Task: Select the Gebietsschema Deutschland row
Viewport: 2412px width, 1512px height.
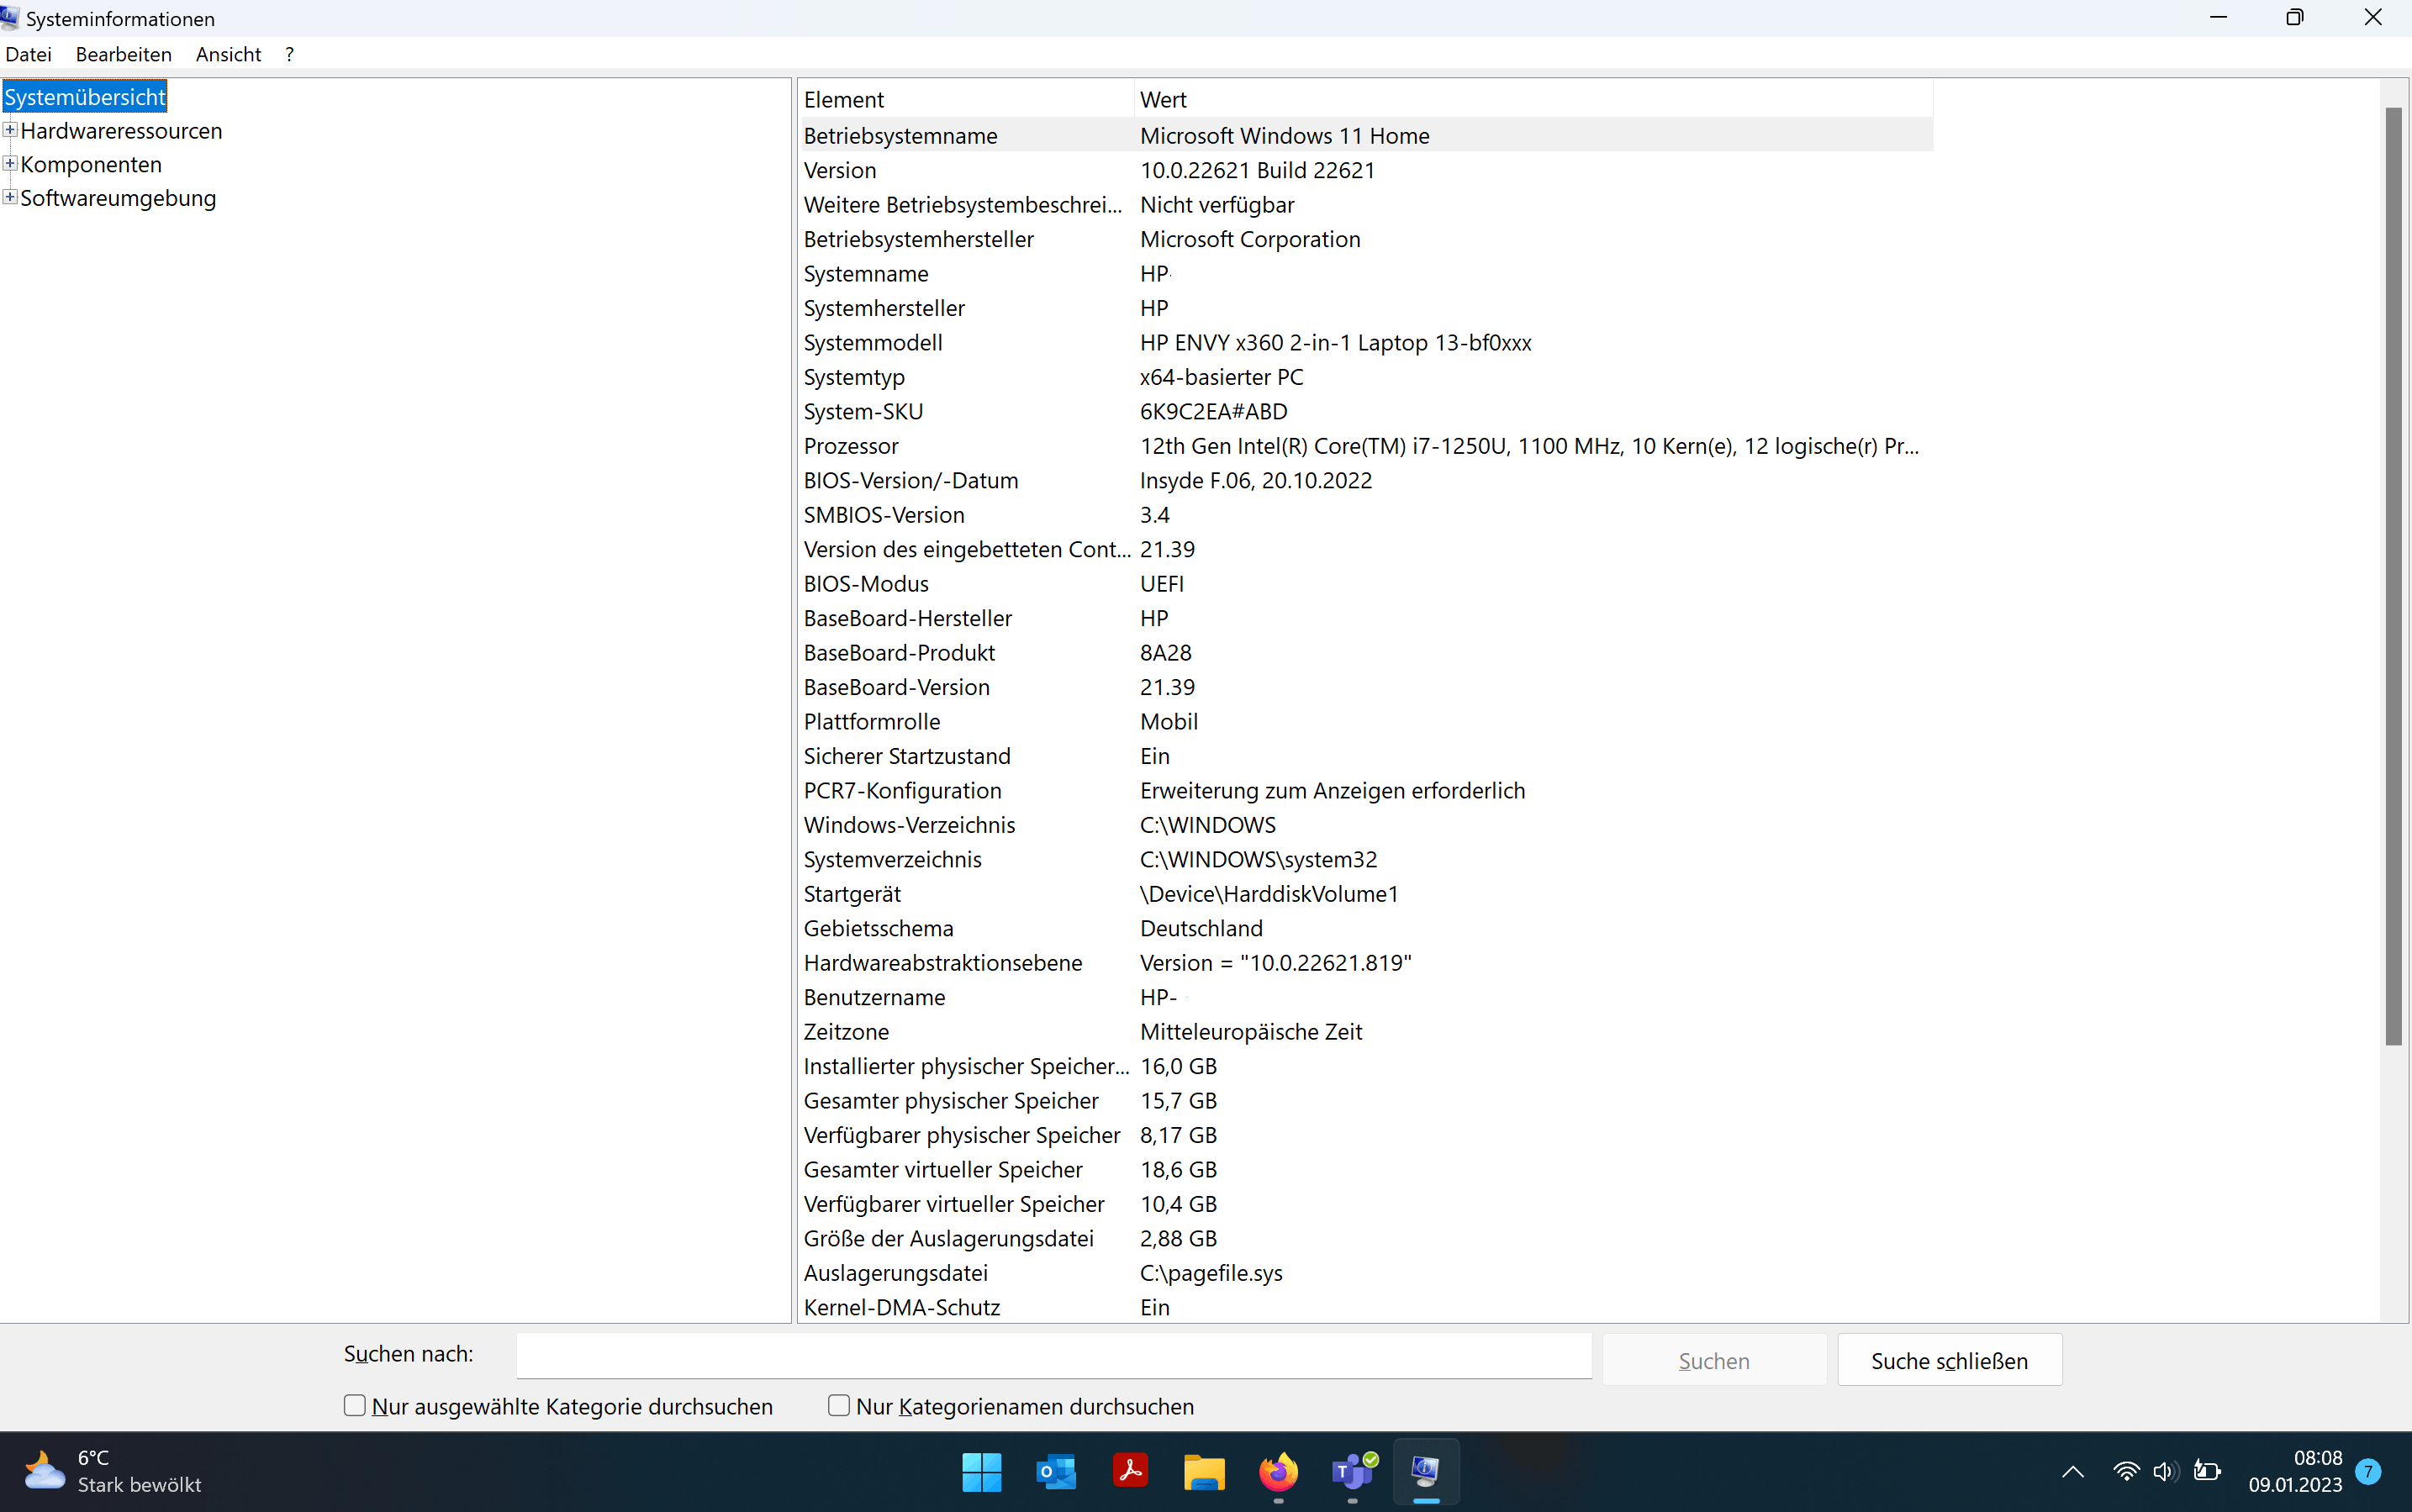Action: [x=1366, y=929]
